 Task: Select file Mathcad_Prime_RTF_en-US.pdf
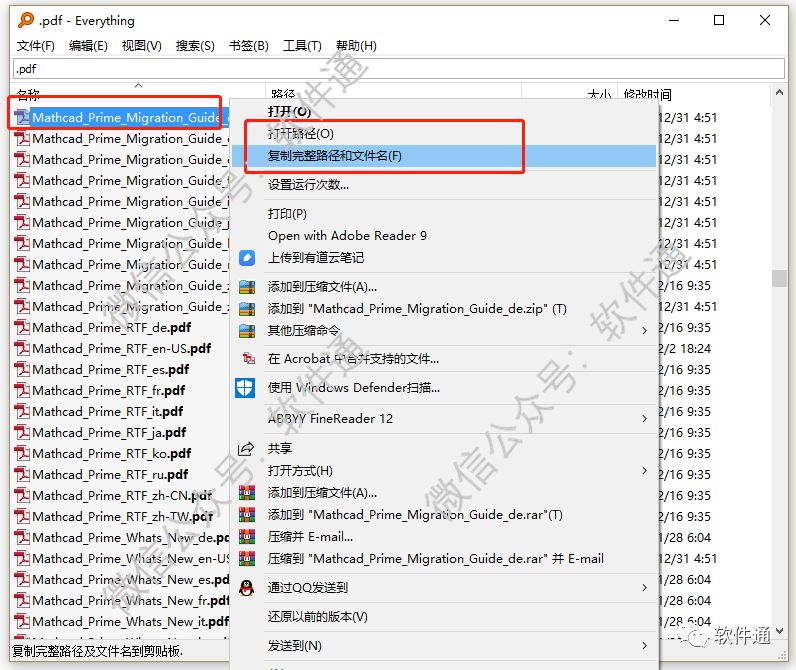(x=122, y=349)
